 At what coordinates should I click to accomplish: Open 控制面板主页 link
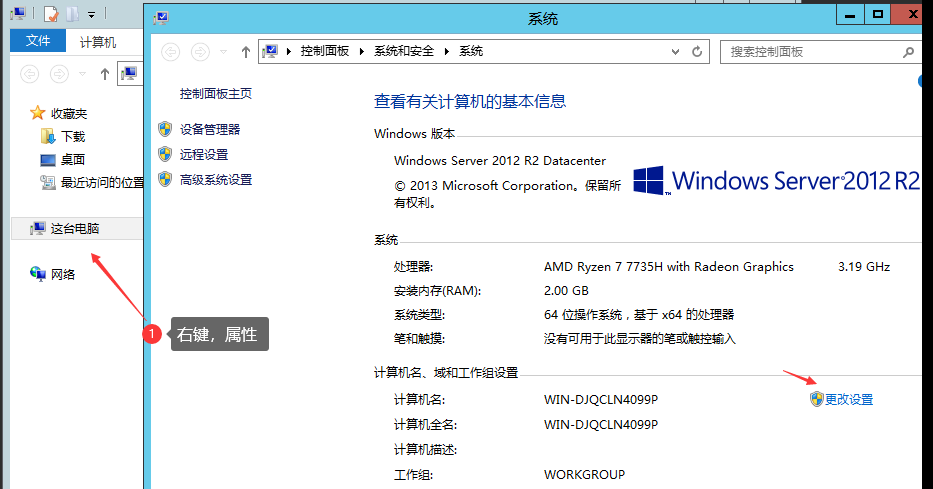click(x=216, y=93)
